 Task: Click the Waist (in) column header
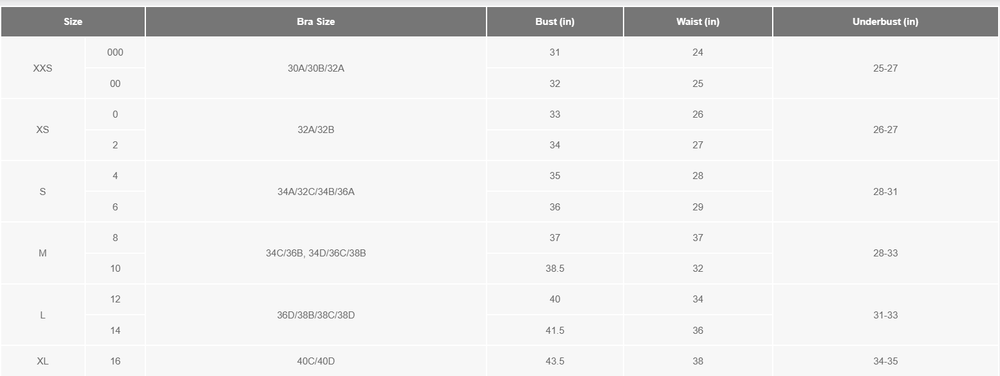[698, 22]
